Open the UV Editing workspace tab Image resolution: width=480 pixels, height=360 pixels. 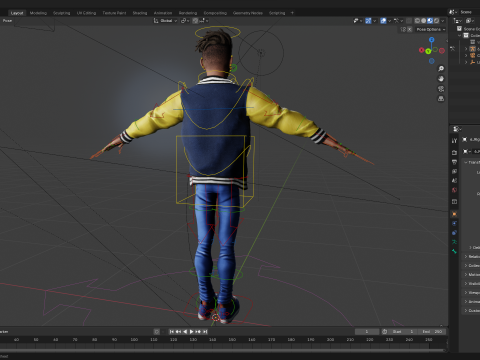point(86,13)
